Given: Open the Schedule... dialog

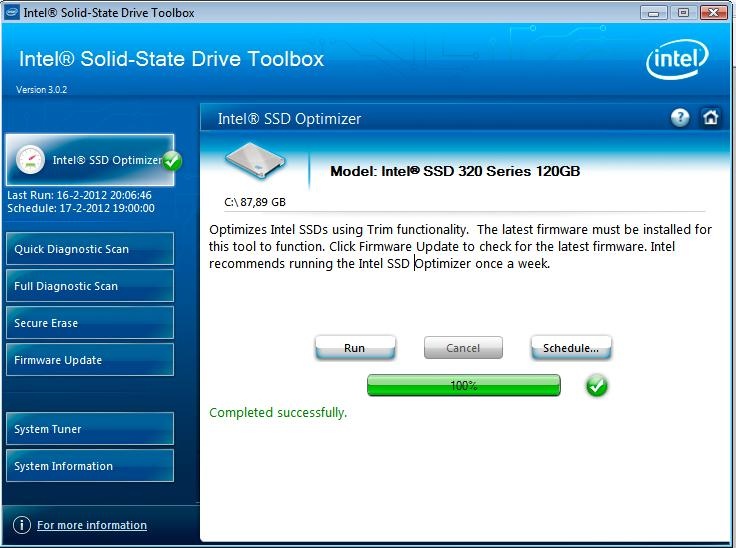Looking at the screenshot, I should [571, 348].
